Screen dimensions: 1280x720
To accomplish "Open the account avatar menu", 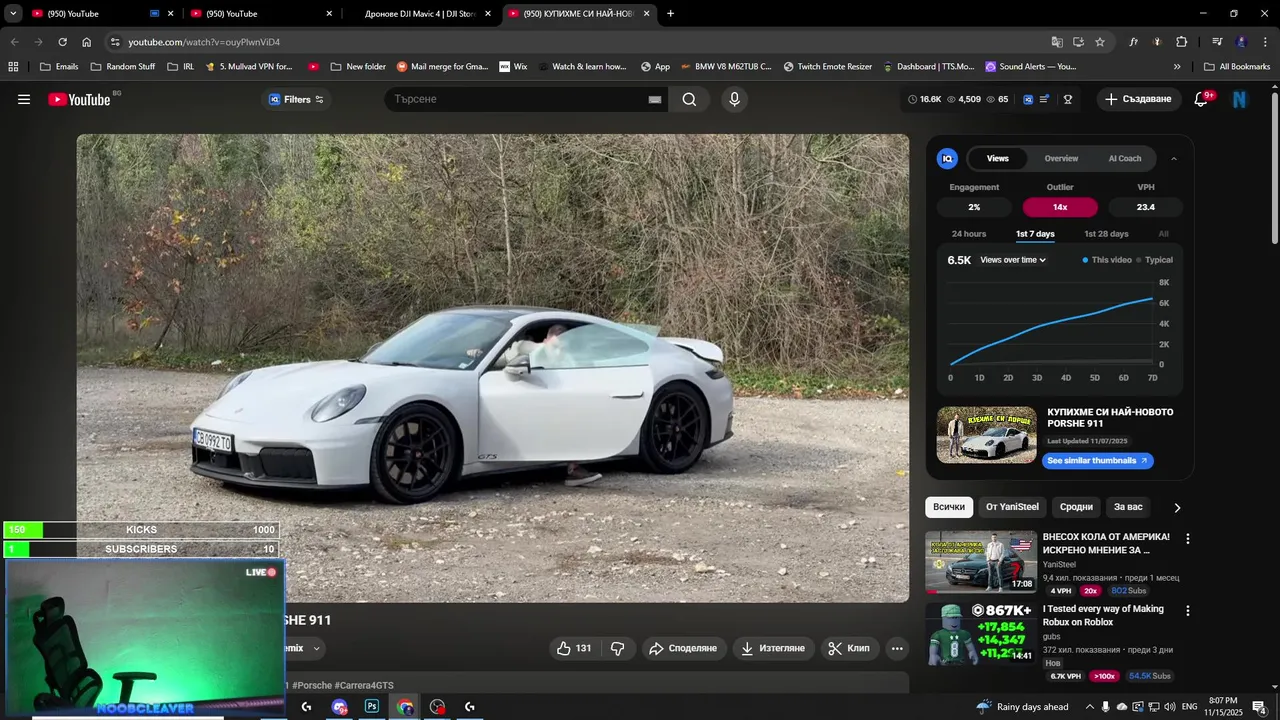I will tap(1240, 99).
